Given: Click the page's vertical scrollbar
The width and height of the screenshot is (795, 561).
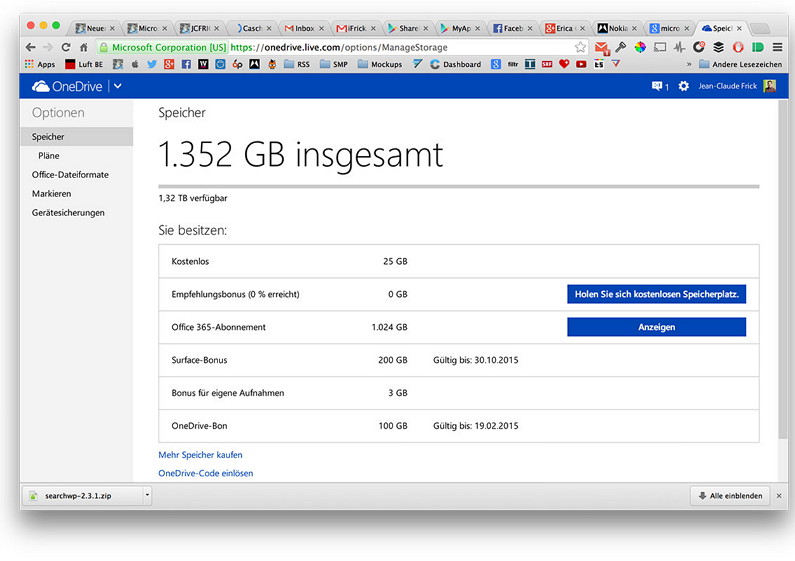Looking at the screenshot, I should point(783,269).
